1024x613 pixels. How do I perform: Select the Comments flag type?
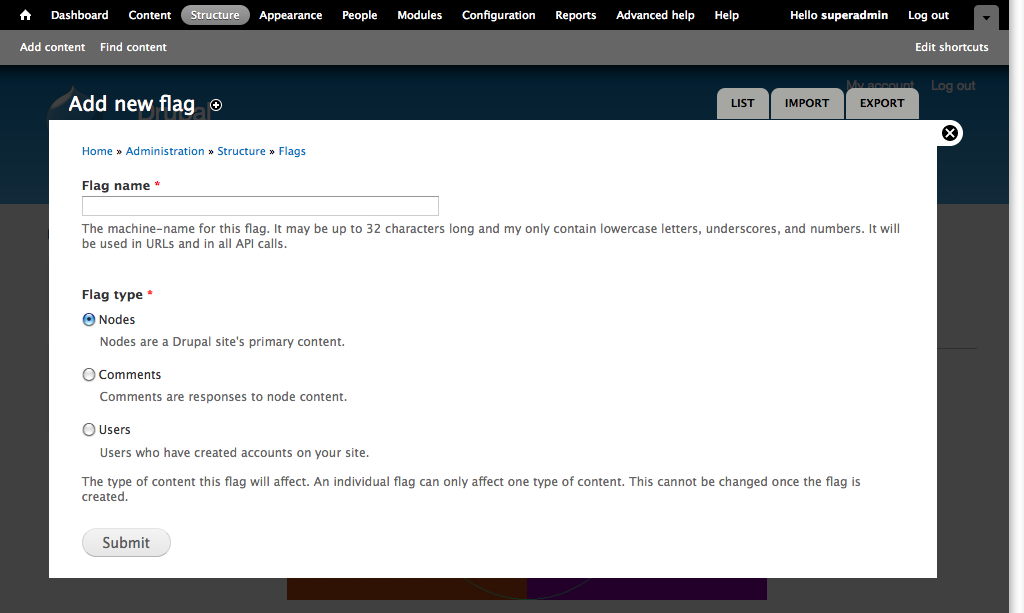click(x=88, y=374)
